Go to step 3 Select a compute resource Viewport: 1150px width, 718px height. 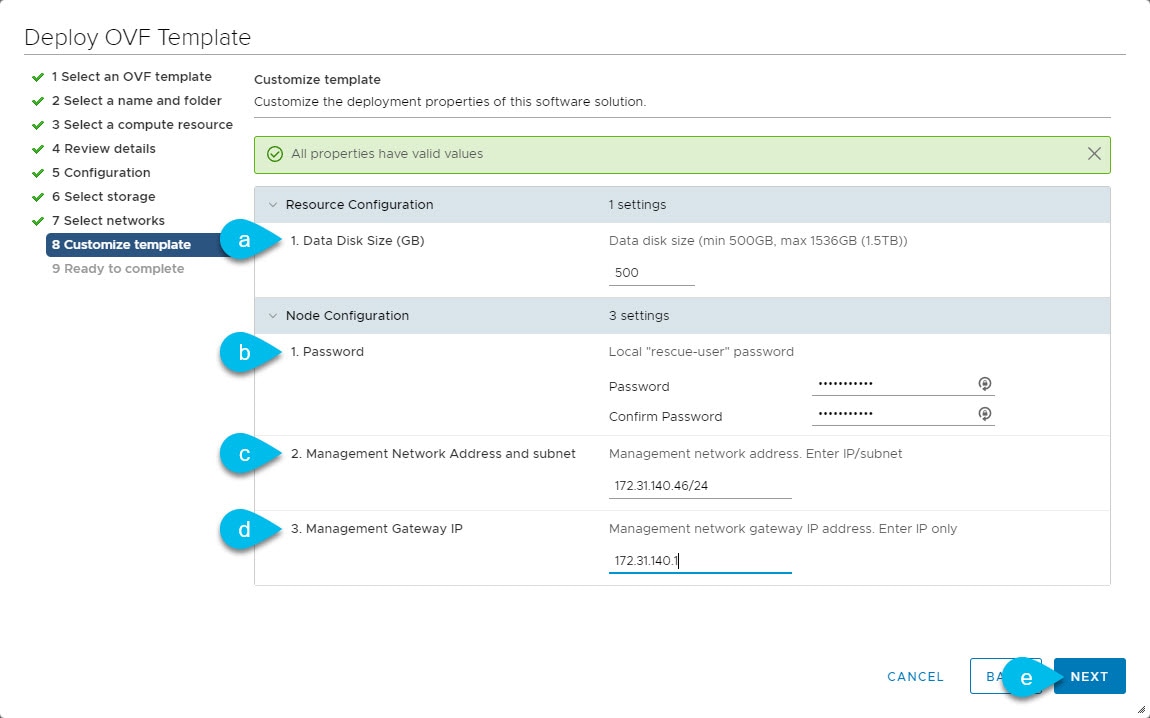[x=142, y=125]
